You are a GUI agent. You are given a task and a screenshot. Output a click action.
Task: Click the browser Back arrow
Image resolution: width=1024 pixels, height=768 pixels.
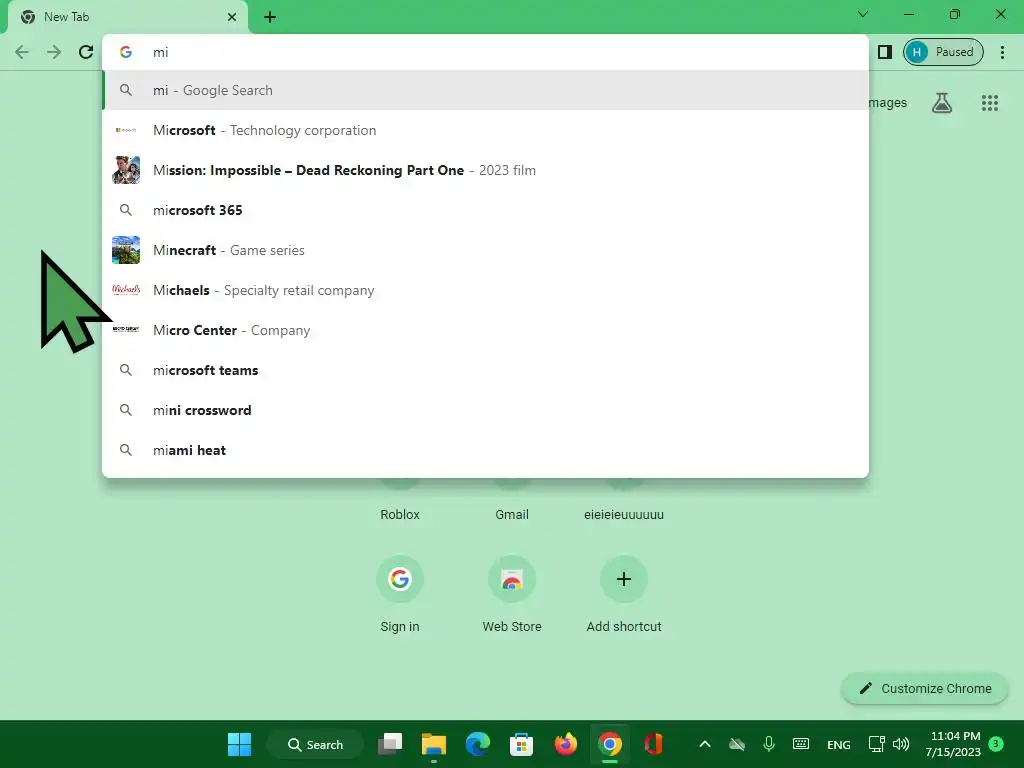click(x=22, y=52)
